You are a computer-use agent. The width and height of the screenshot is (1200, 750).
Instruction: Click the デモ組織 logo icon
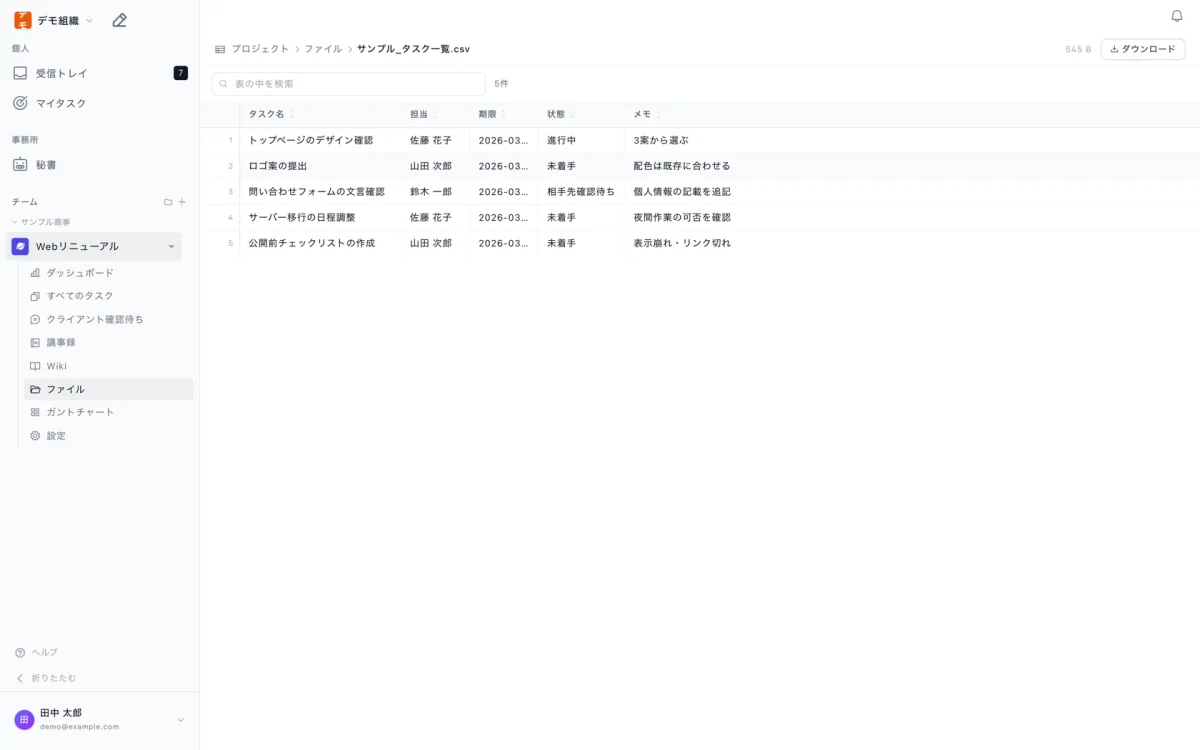pos(22,20)
